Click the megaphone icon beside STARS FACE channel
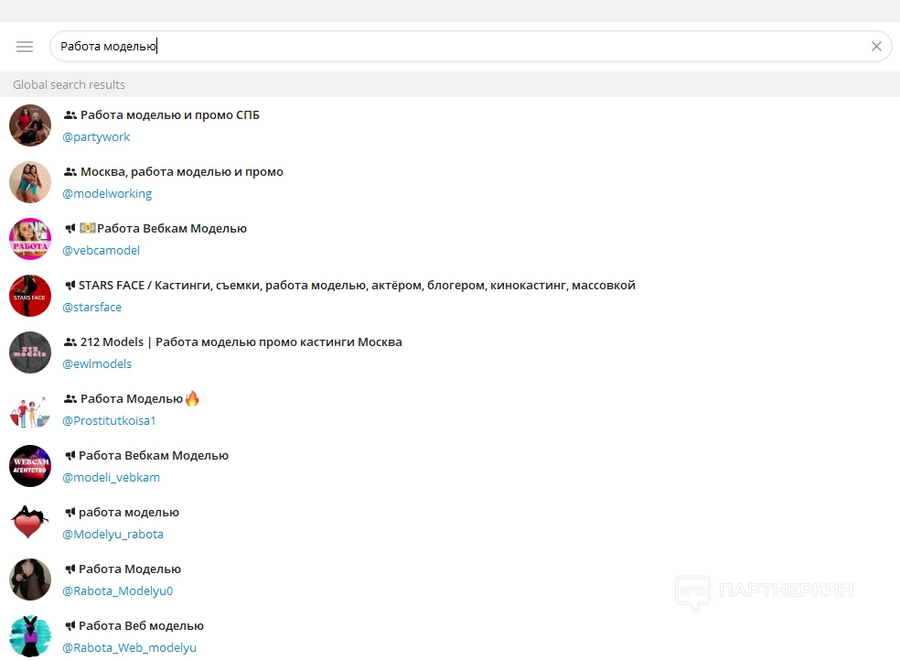Screen dimensions: 900x661 coord(70,285)
